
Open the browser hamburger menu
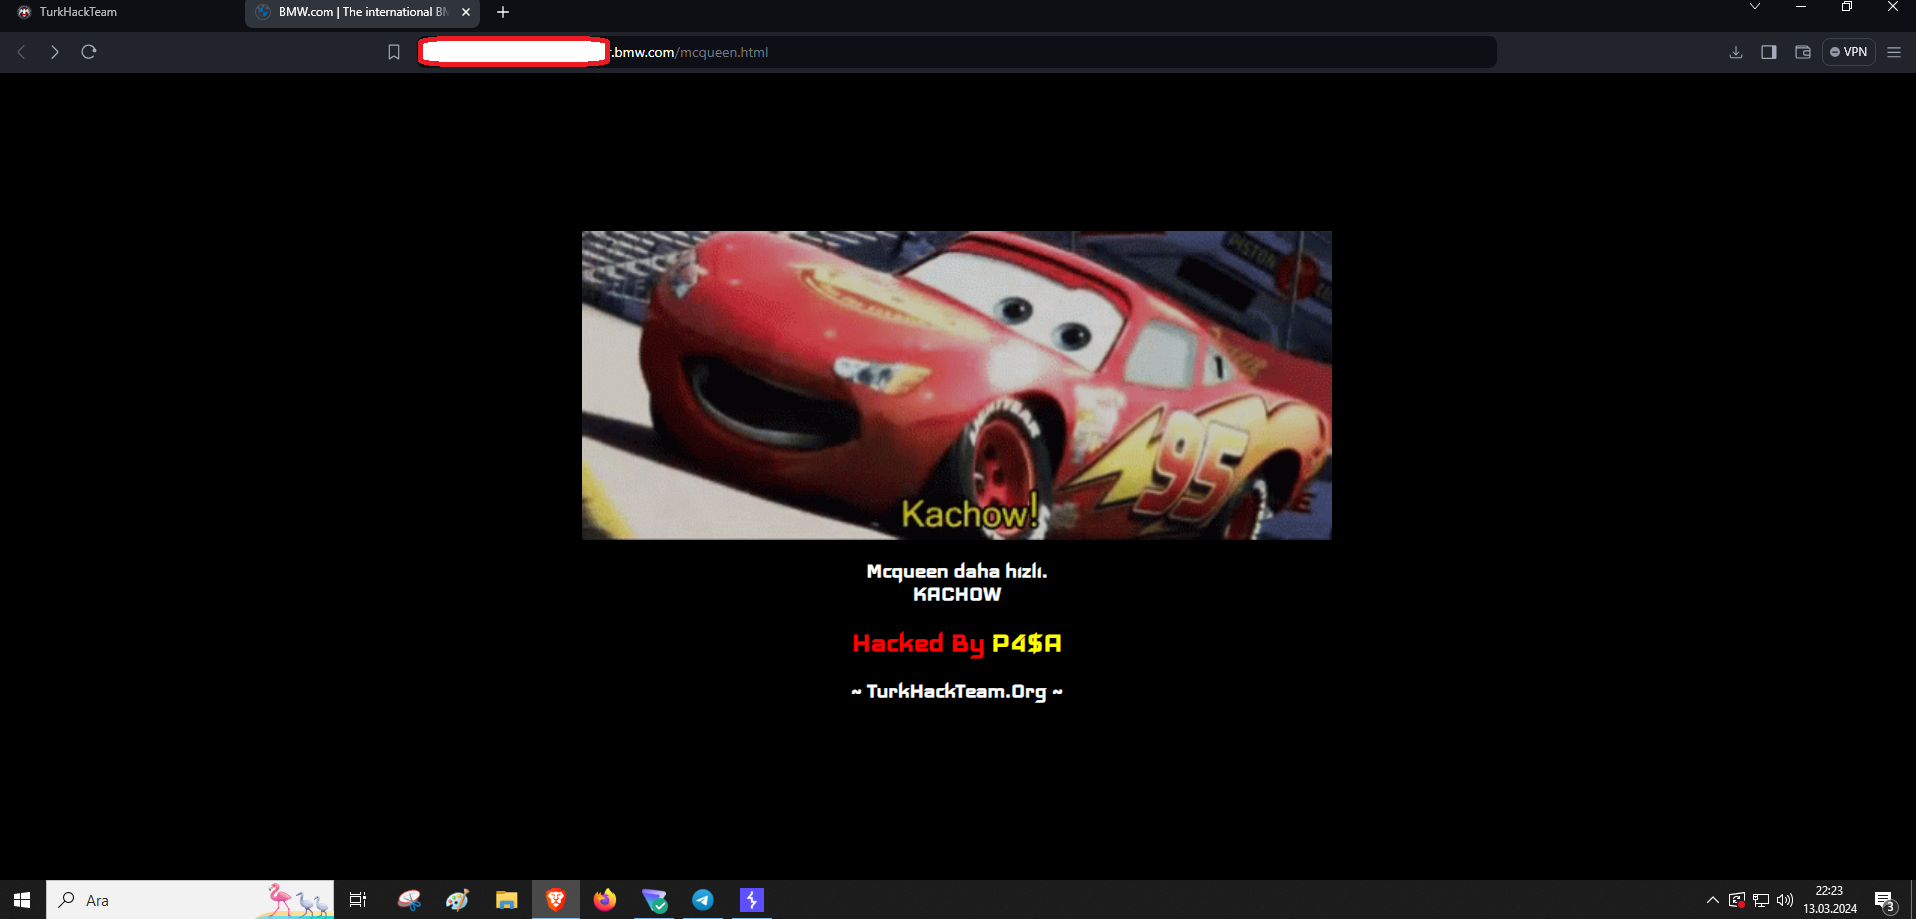tap(1894, 52)
